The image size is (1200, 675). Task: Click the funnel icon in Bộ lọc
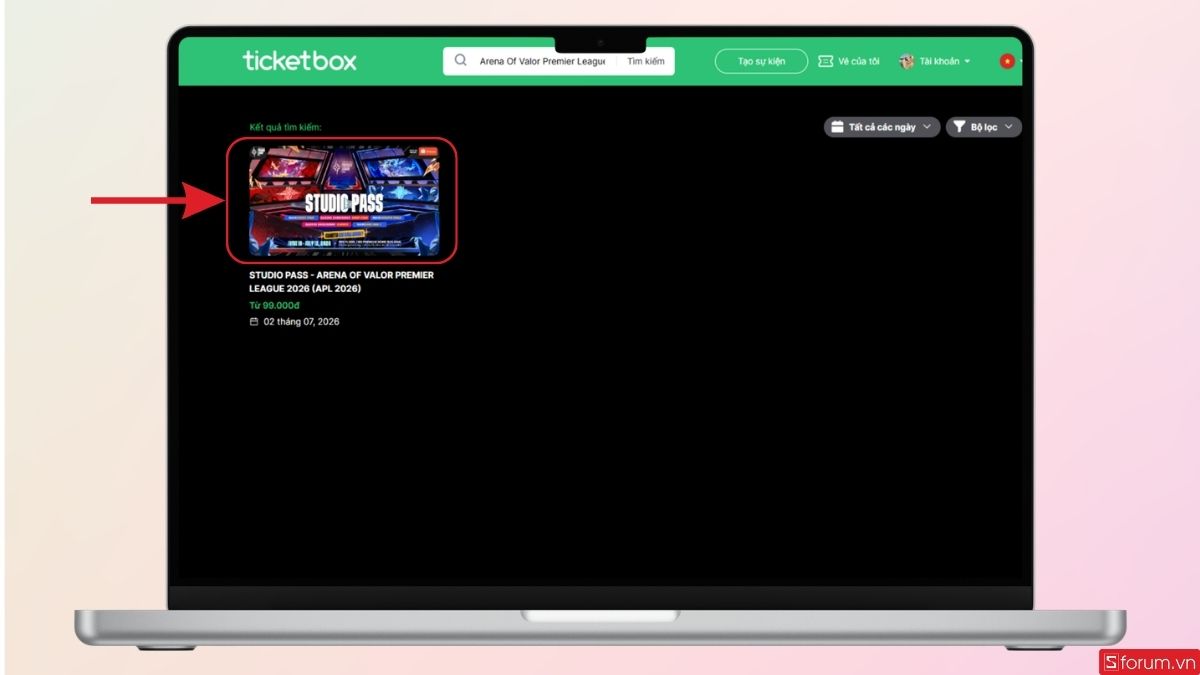[x=959, y=127]
